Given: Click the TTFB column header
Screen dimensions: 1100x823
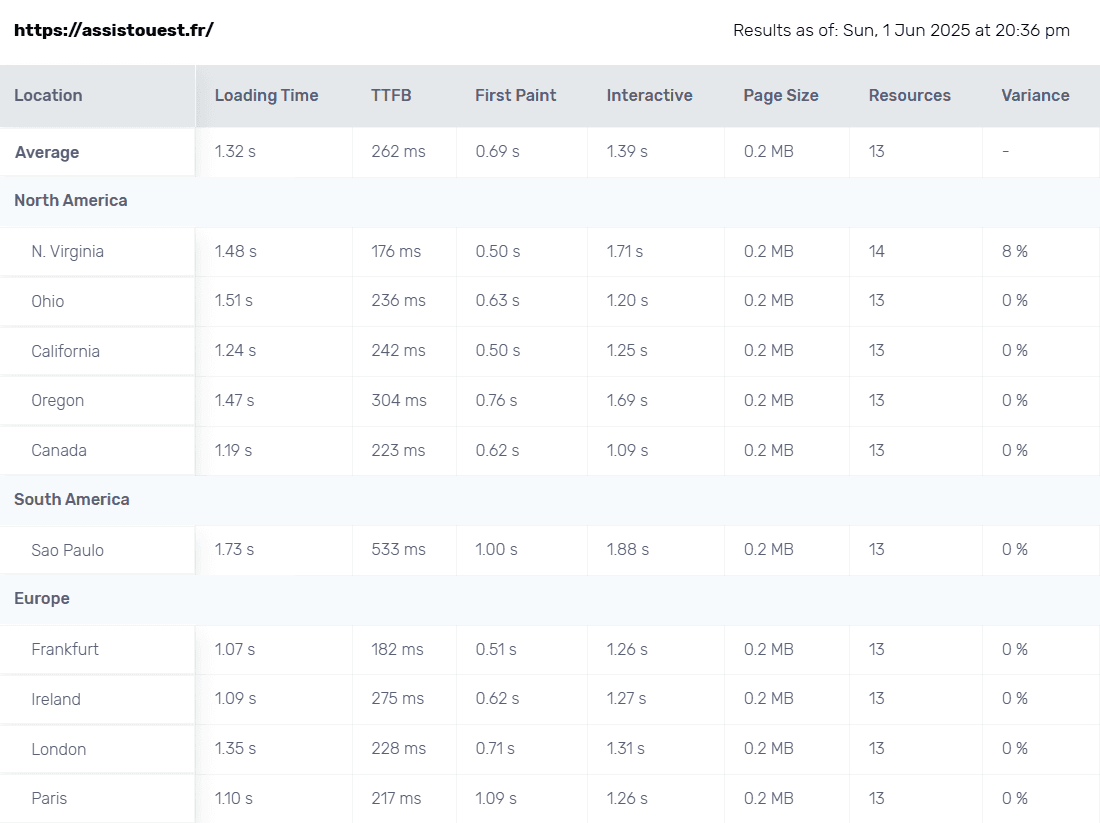Looking at the screenshot, I should point(391,96).
